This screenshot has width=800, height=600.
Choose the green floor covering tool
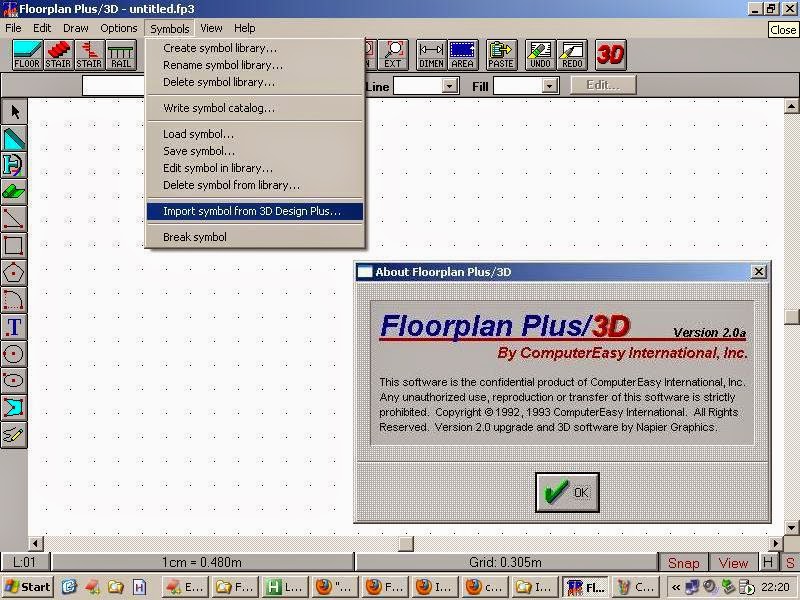coord(14,192)
